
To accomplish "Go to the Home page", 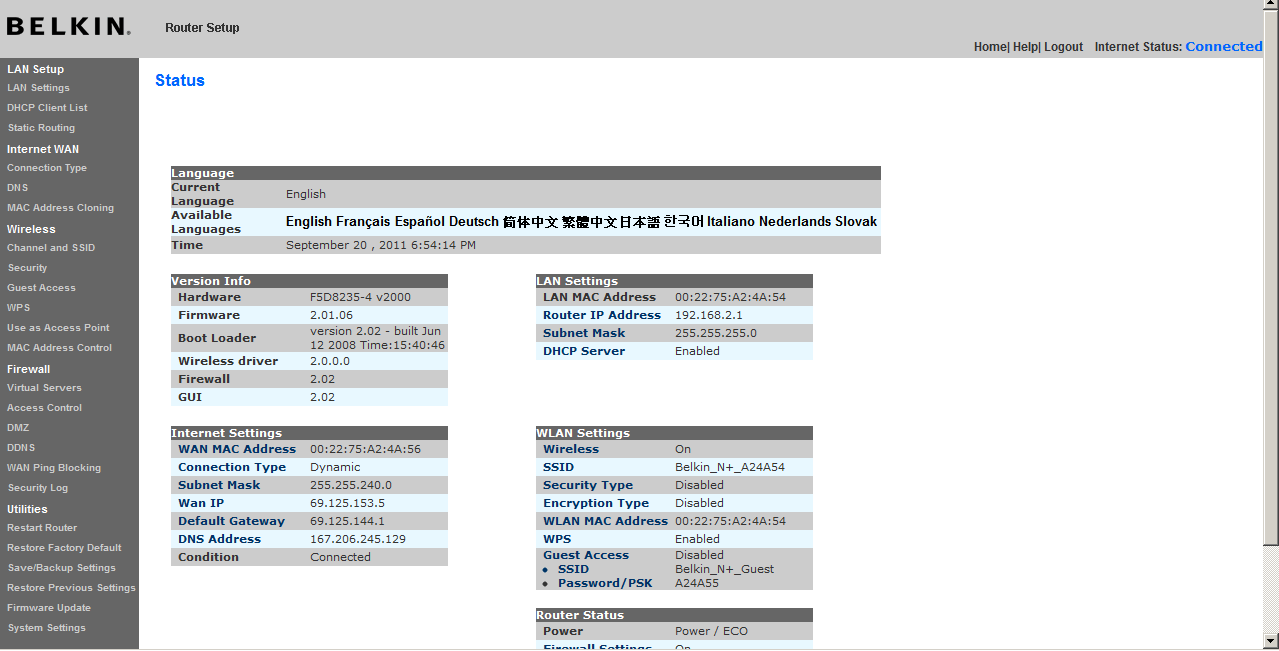I will (x=989, y=46).
